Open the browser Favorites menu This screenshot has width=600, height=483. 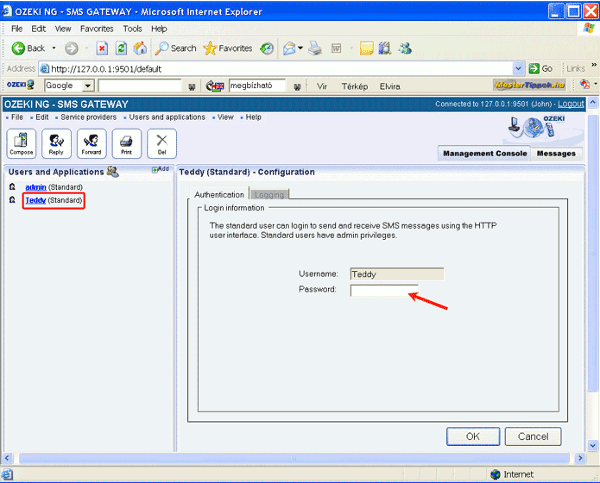pos(97,29)
